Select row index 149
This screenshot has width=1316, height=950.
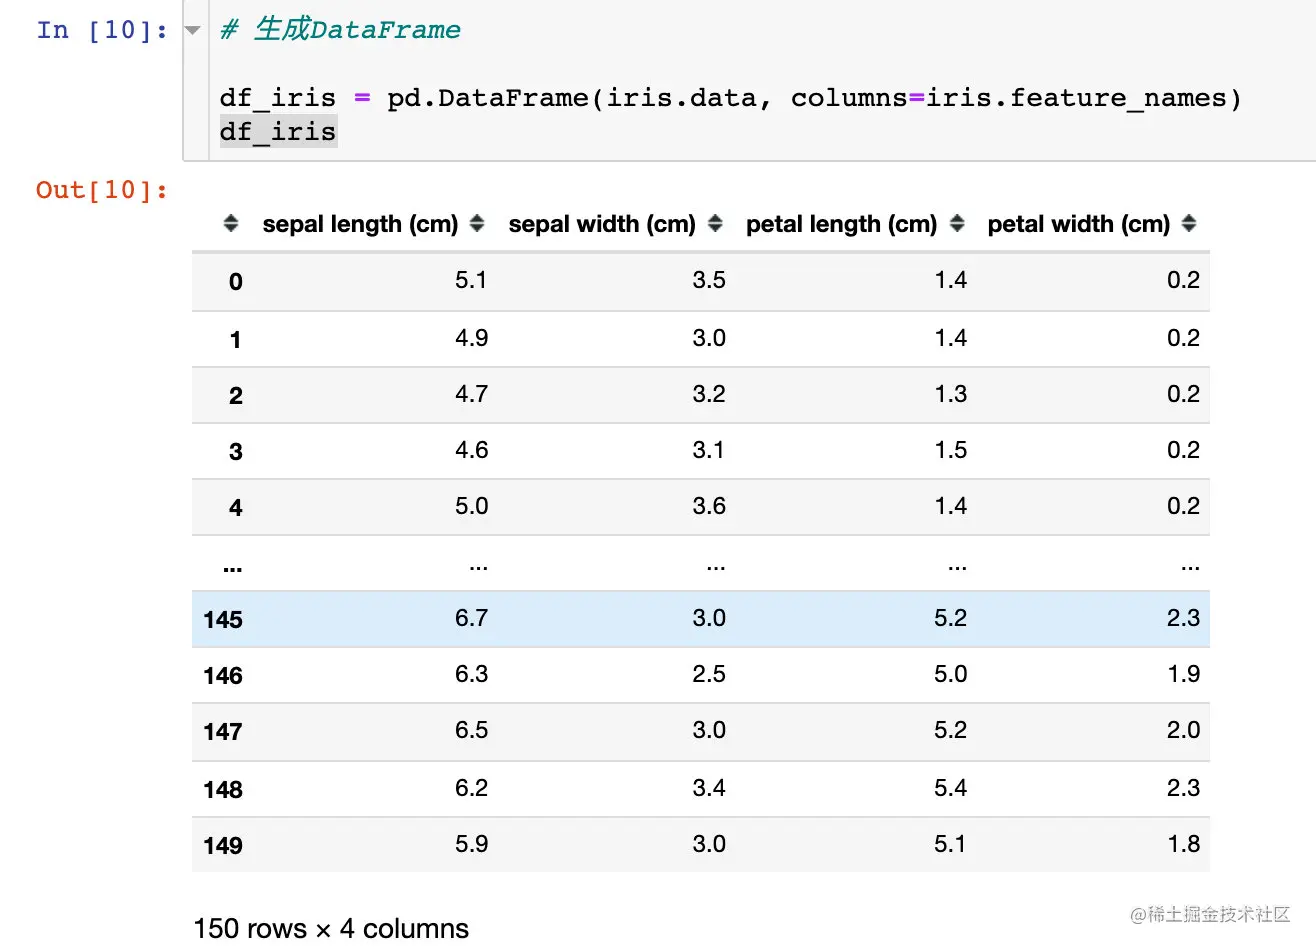click(223, 846)
